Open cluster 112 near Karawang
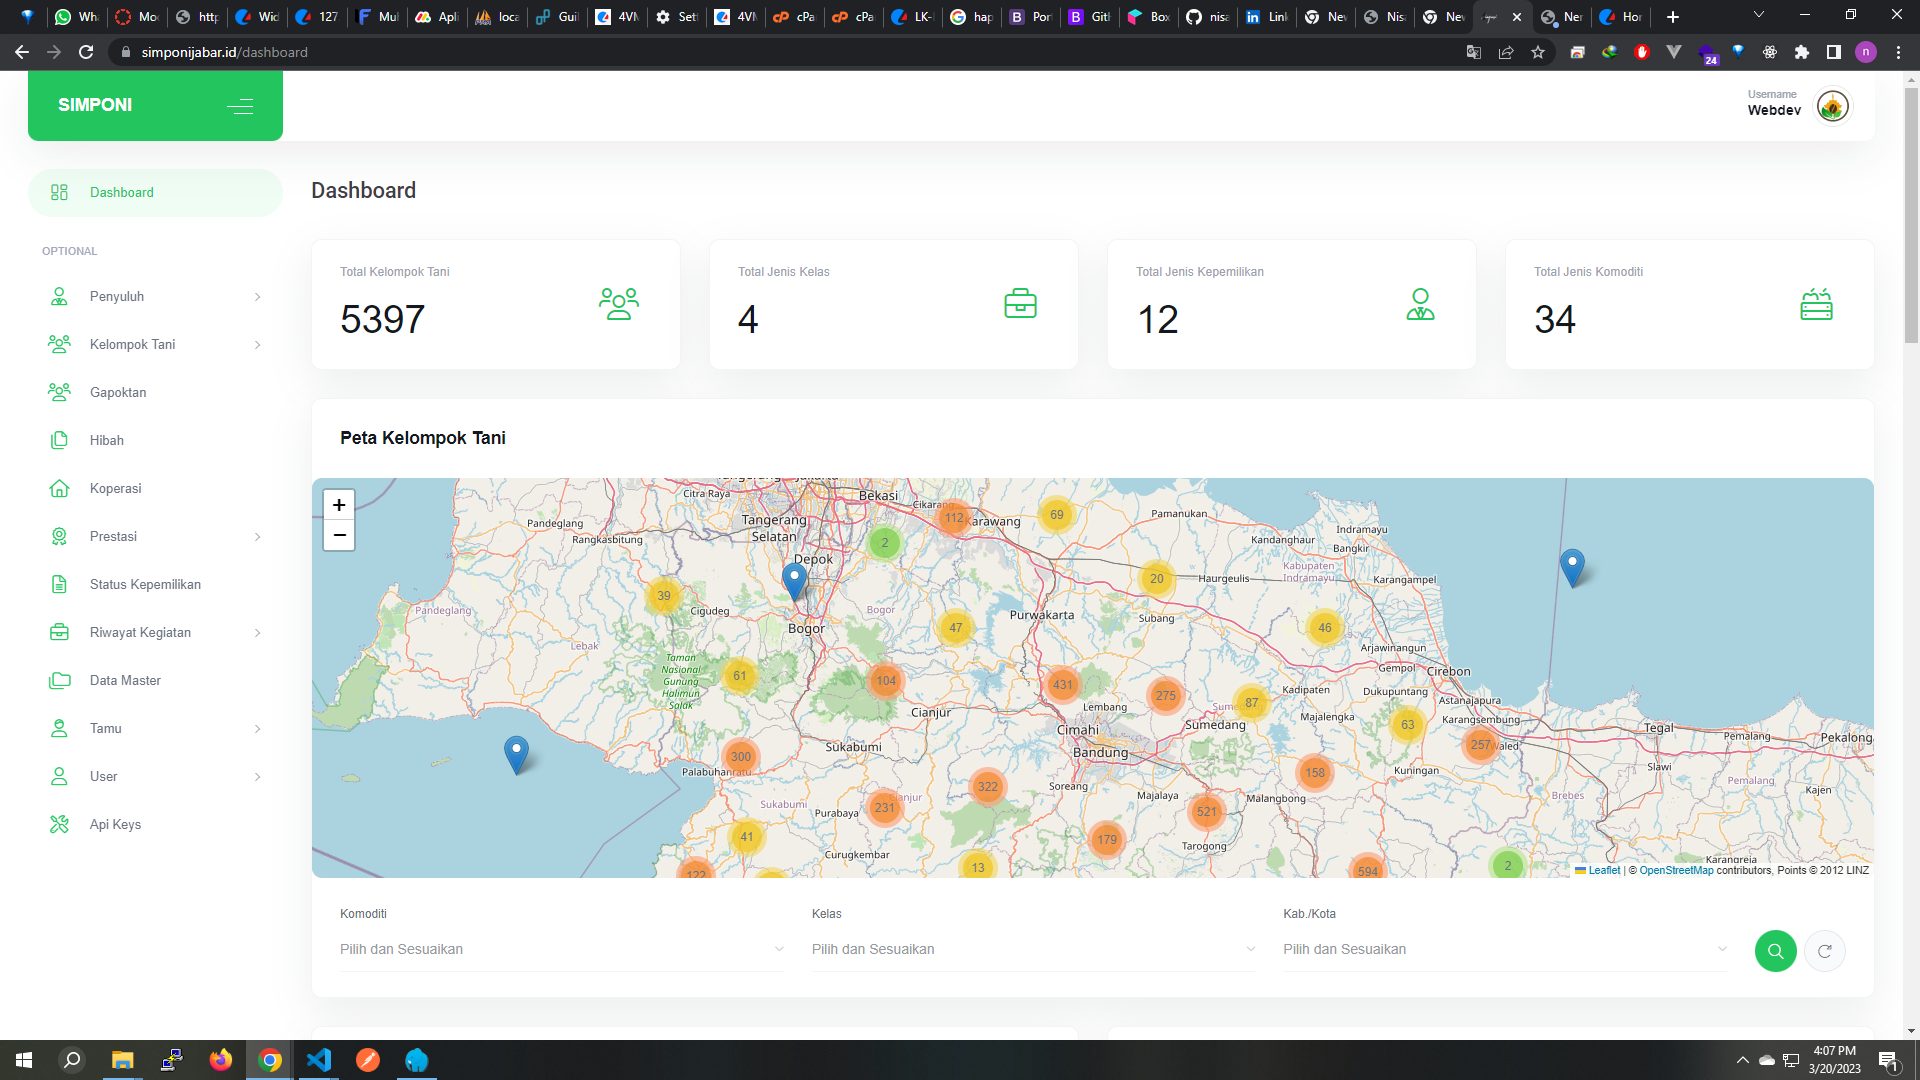The height and width of the screenshot is (1080, 1920). [x=954, y=518]
